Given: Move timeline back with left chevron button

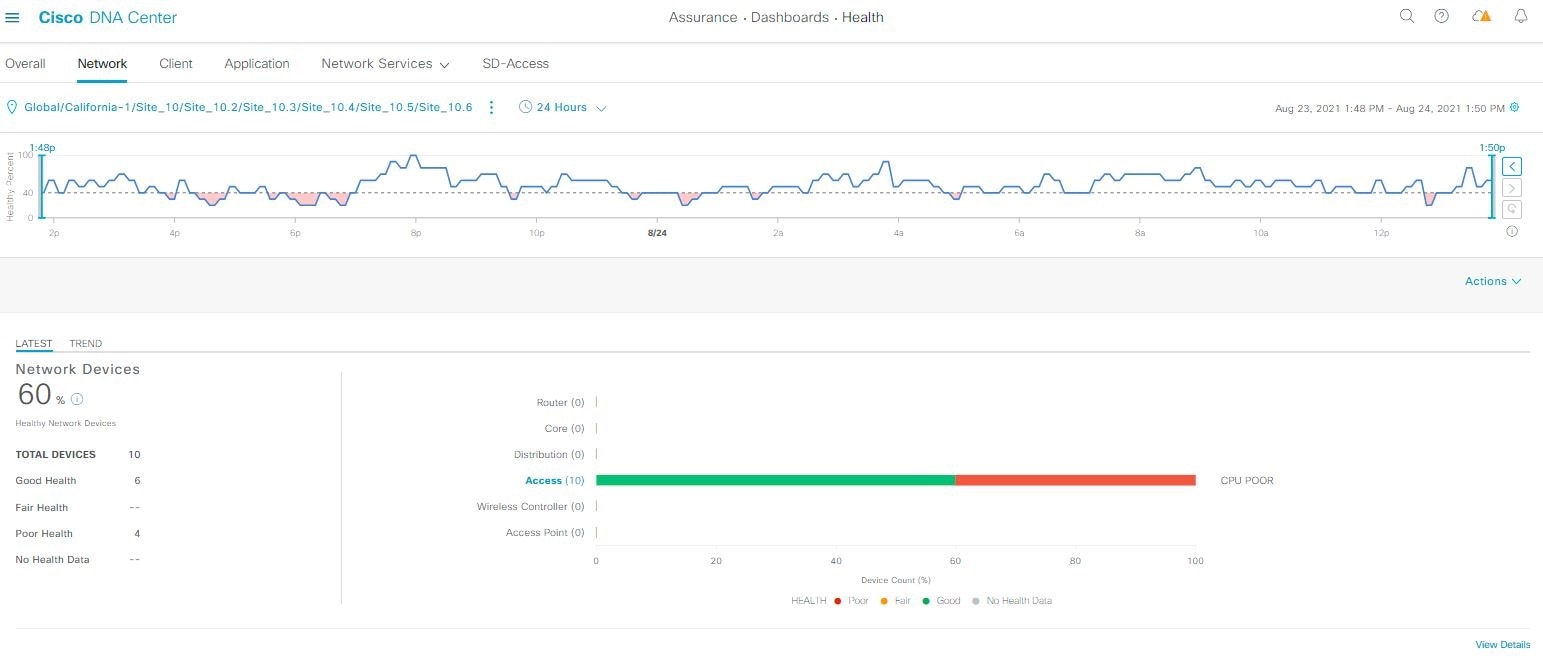Looking at the screenshot, I should 1512,166.
